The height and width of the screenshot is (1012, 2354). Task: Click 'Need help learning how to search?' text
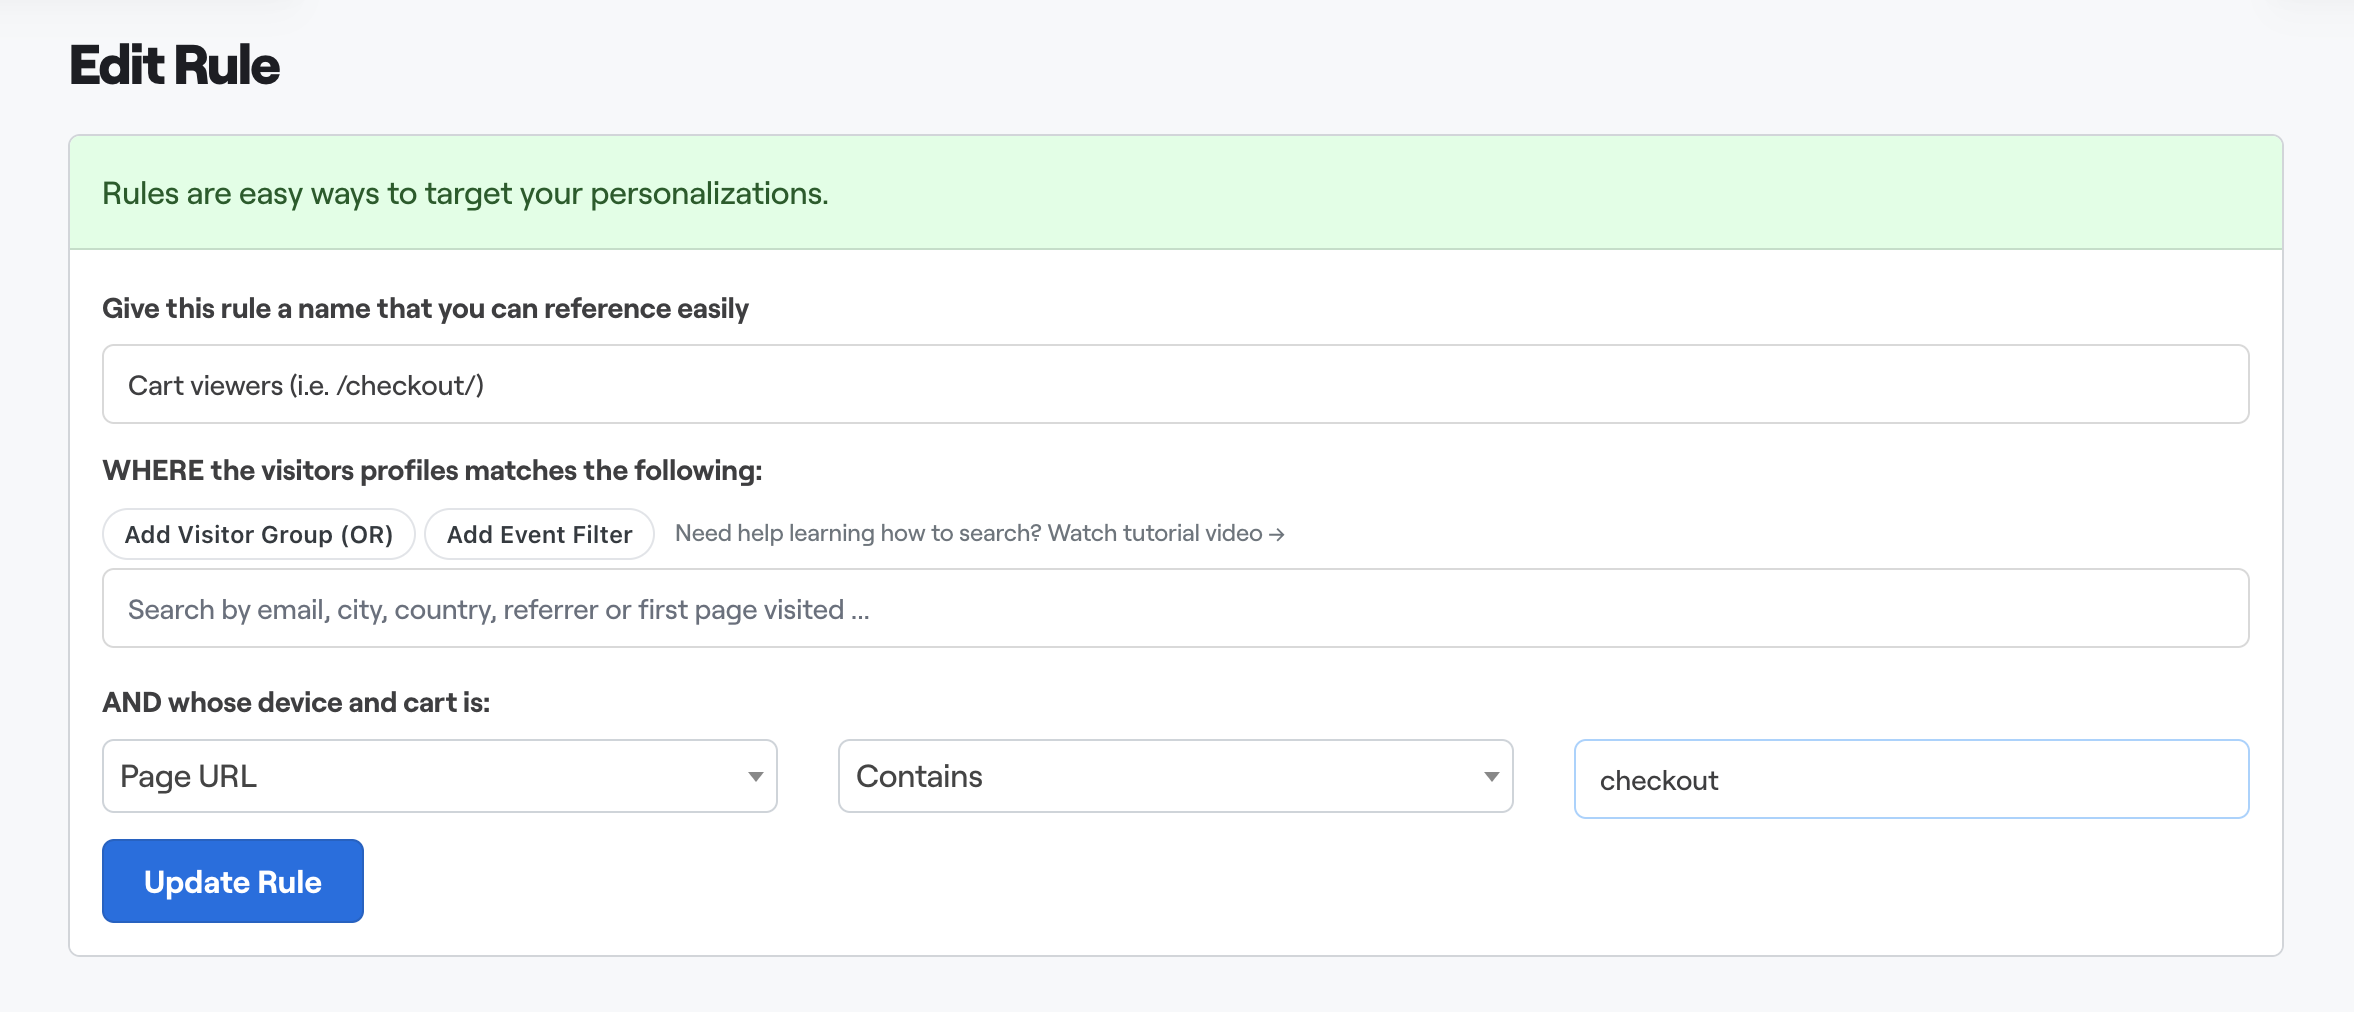(x=858, y=534)
